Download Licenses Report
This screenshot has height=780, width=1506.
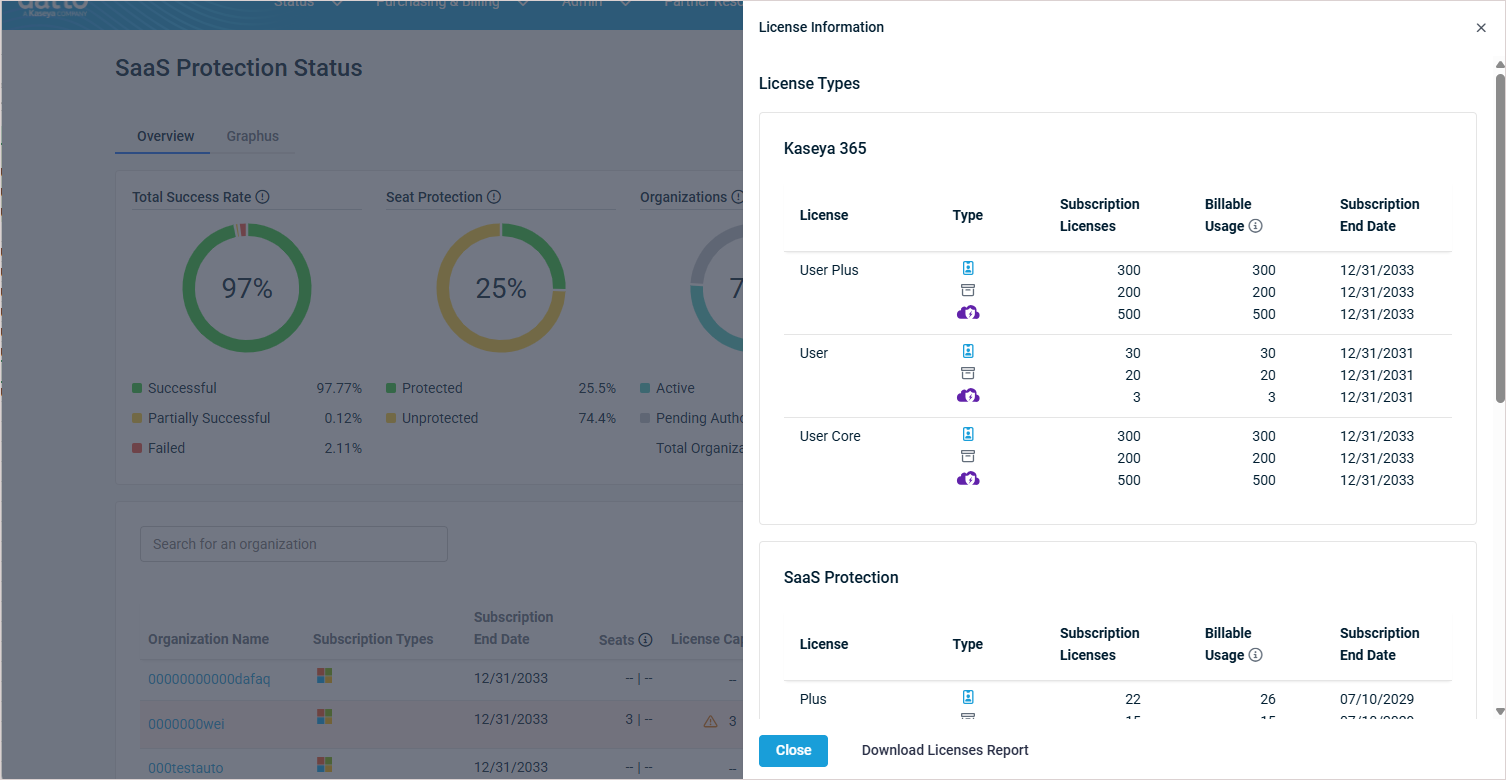coord(945,750)
